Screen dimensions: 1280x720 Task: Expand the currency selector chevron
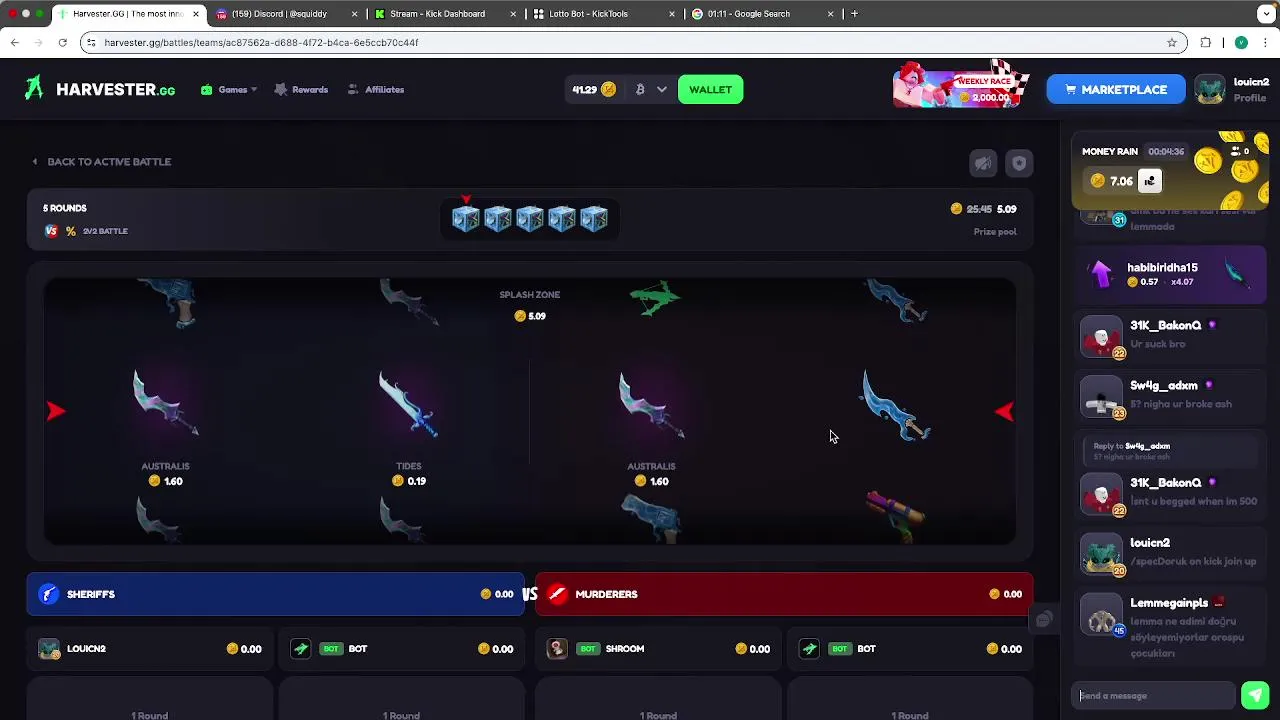coord(661,90)
